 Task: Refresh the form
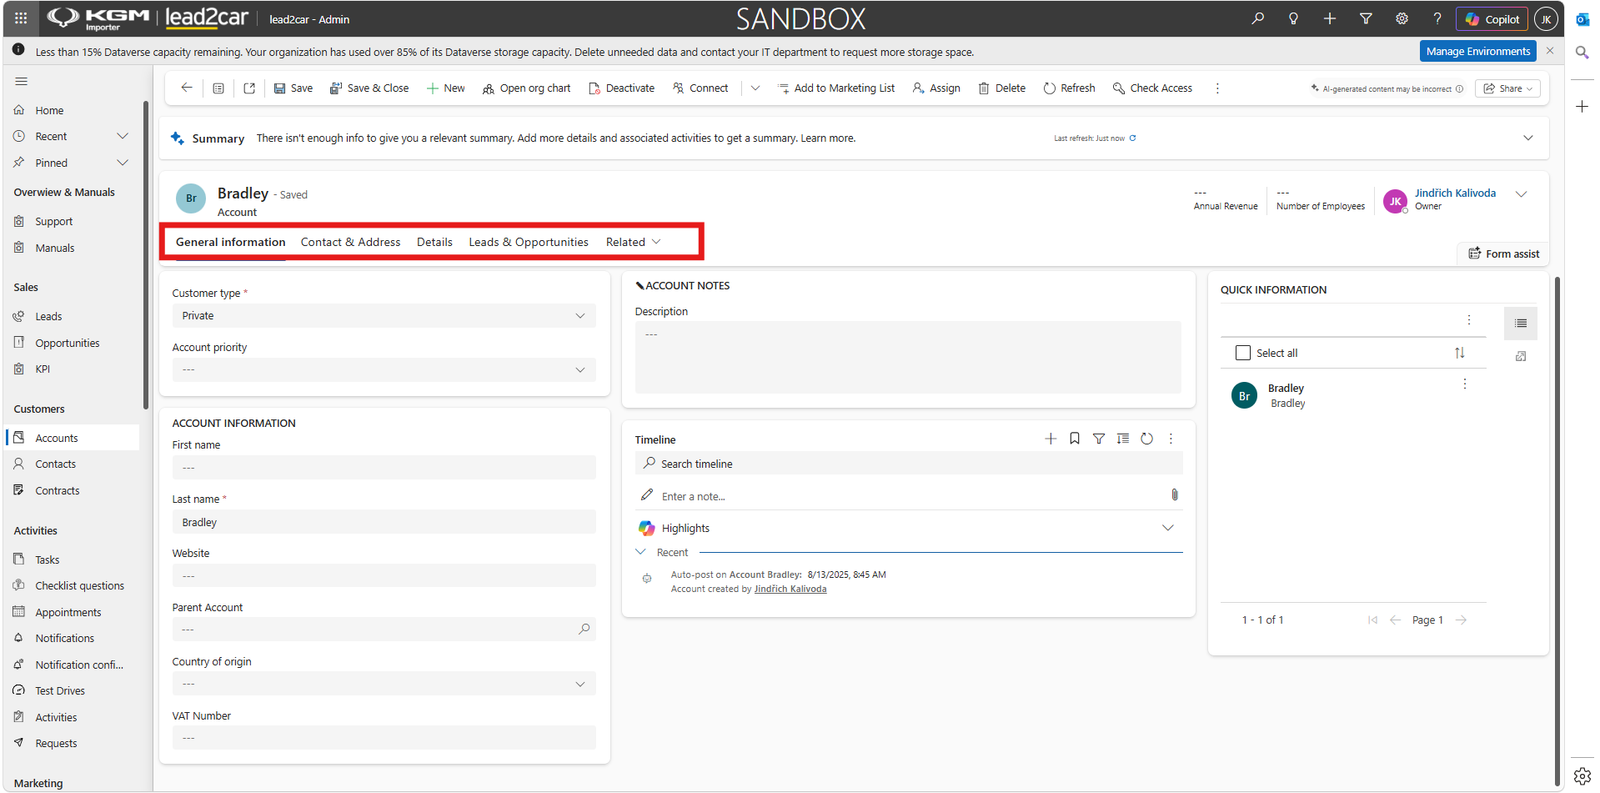pos(1069,88)
